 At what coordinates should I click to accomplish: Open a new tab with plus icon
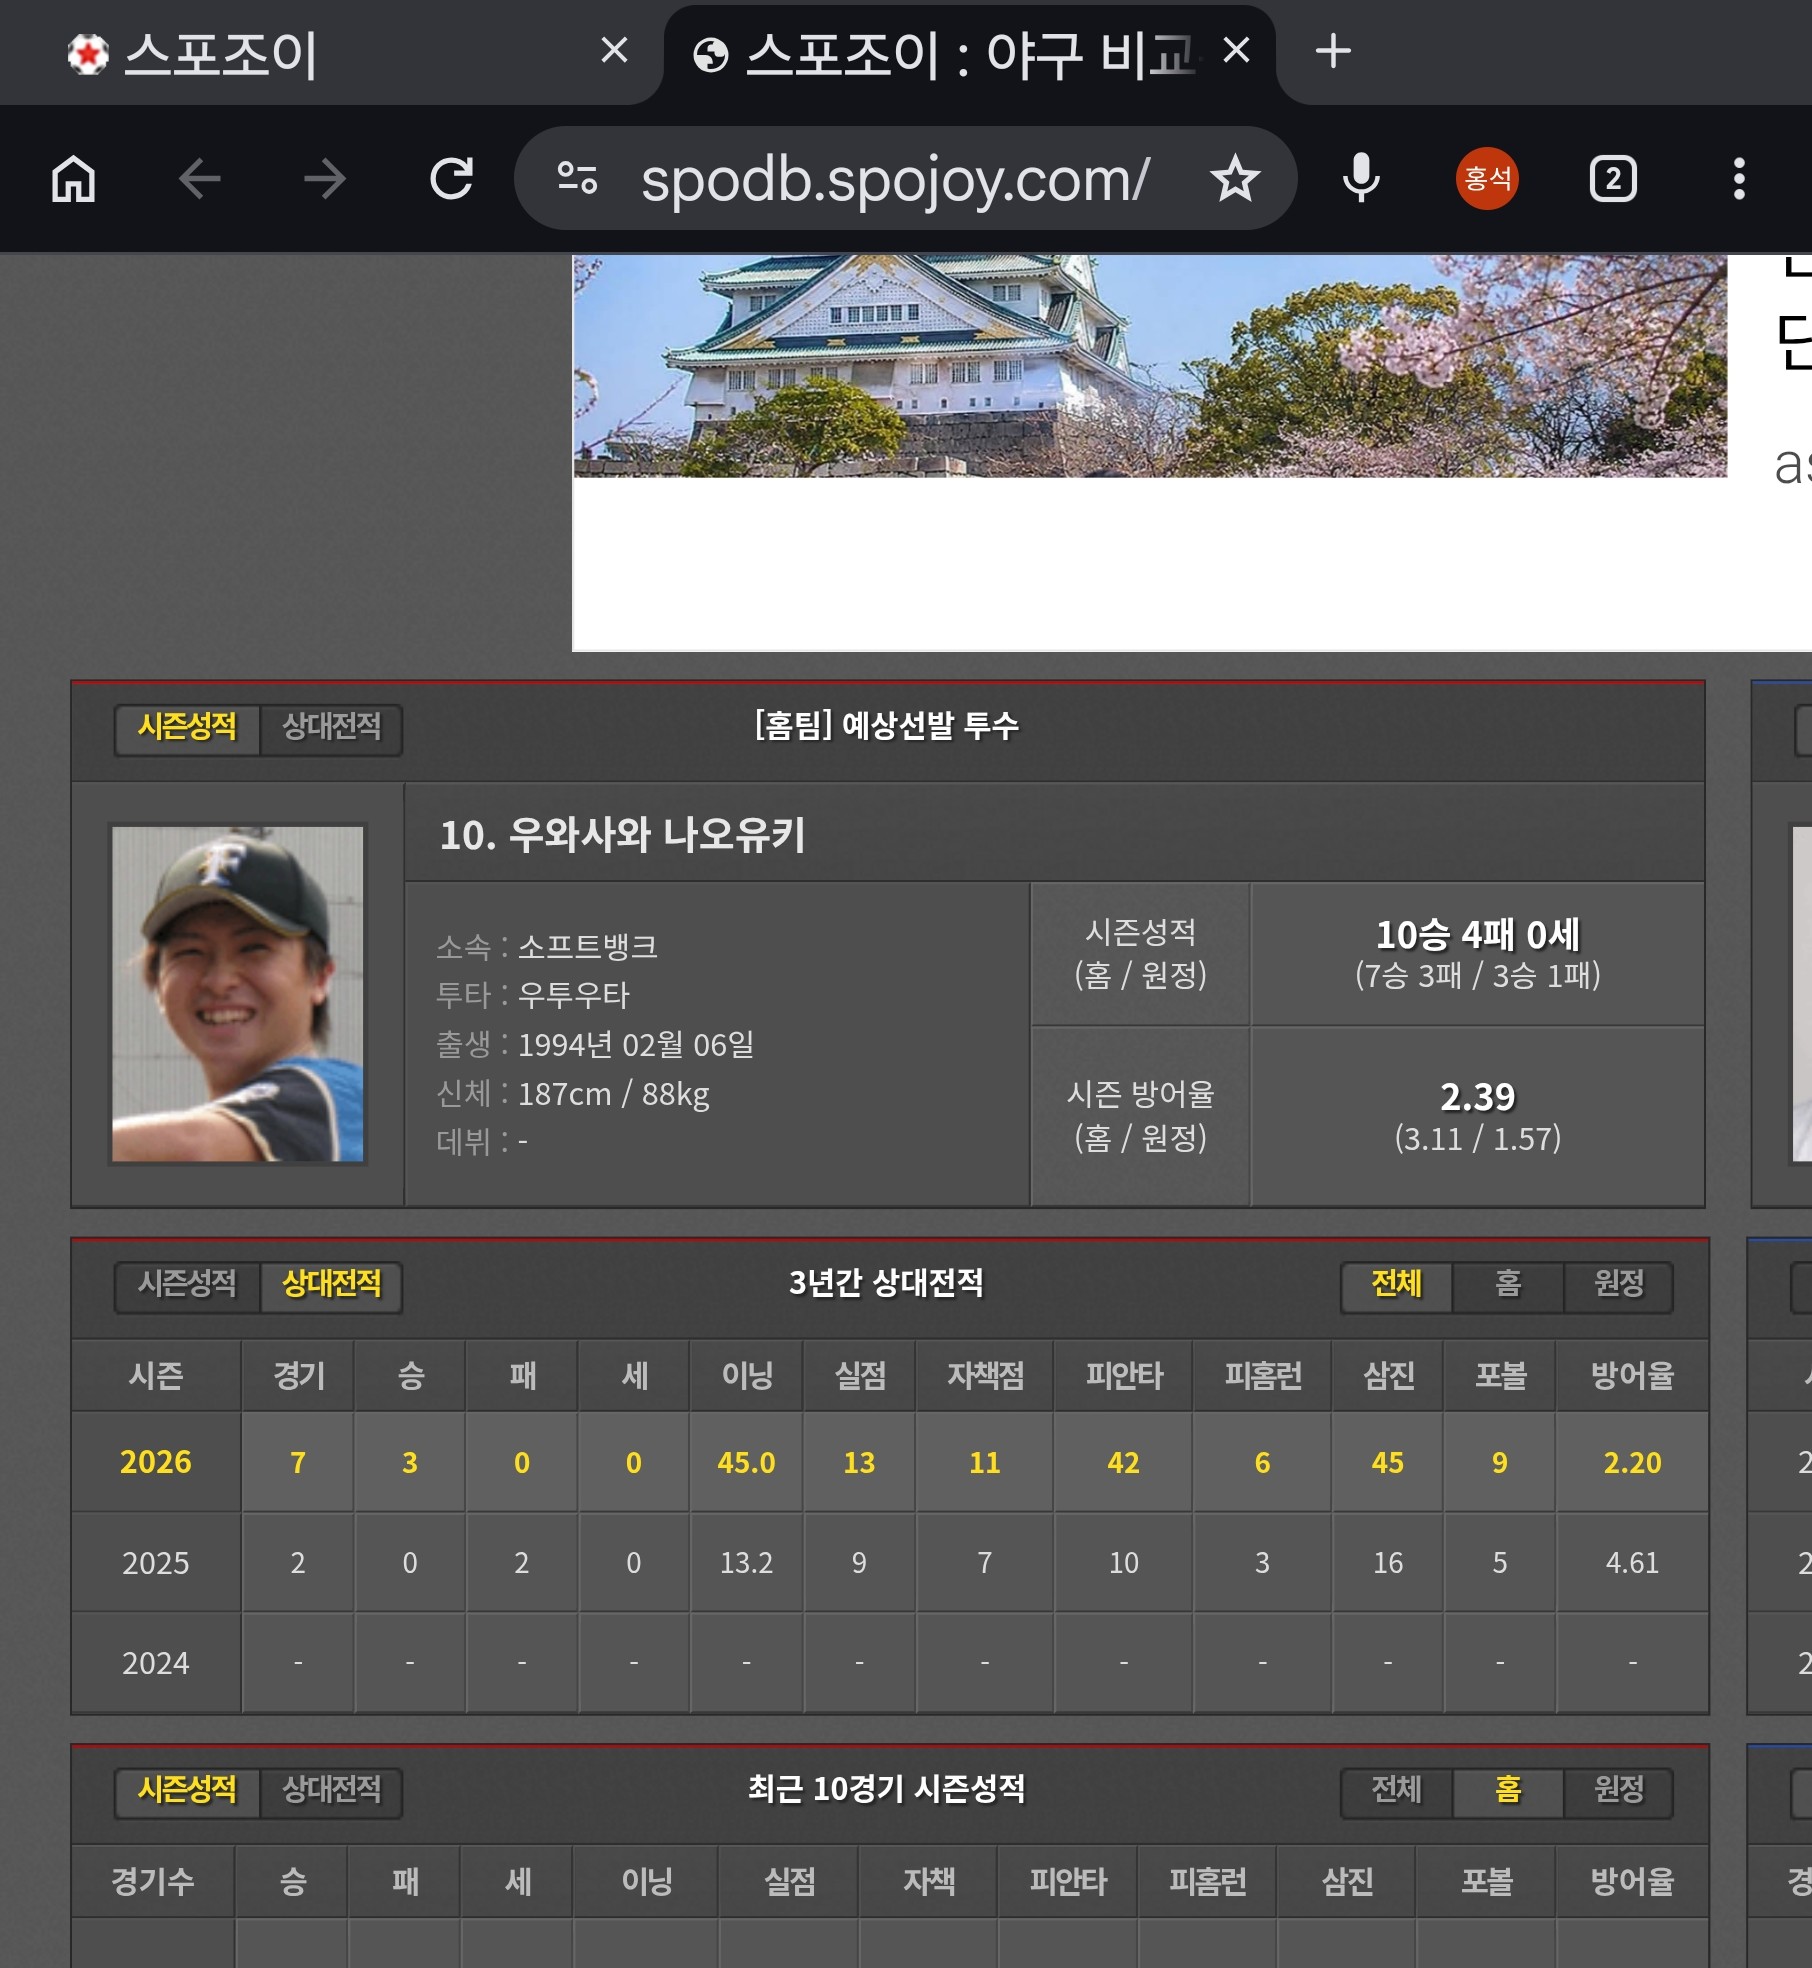point(1332,51)
